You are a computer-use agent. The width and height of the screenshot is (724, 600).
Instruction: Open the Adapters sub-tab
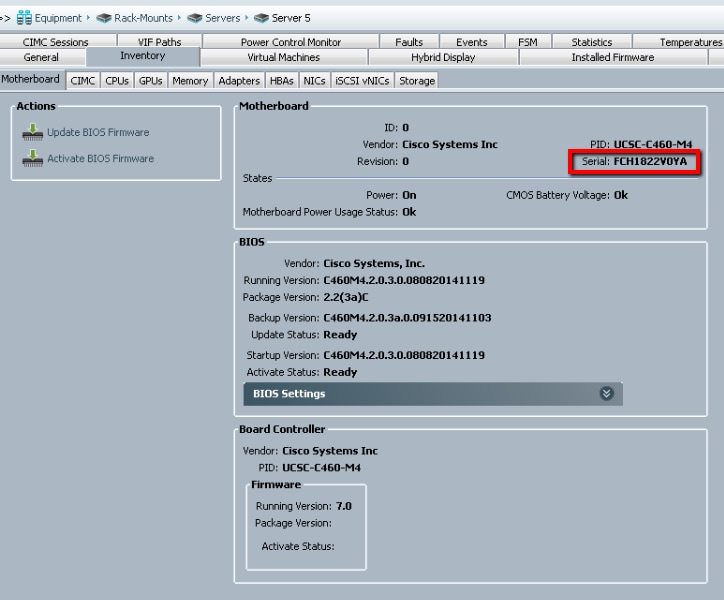239,80
